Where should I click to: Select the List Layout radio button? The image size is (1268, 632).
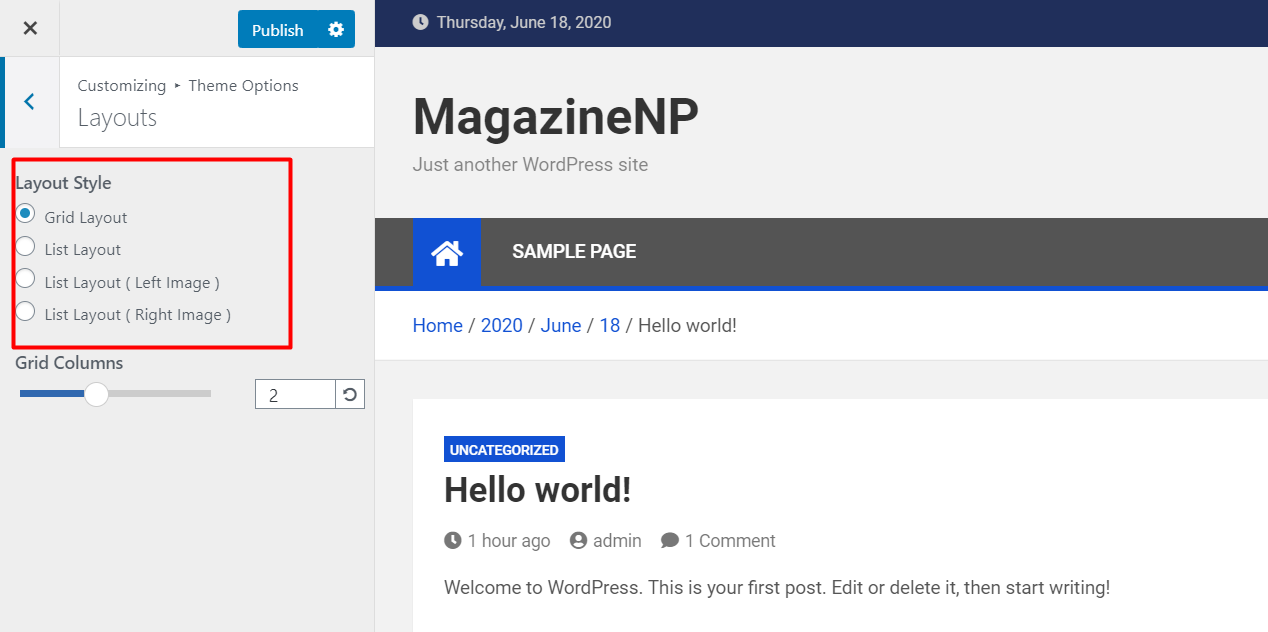click(x=26, y=246)
